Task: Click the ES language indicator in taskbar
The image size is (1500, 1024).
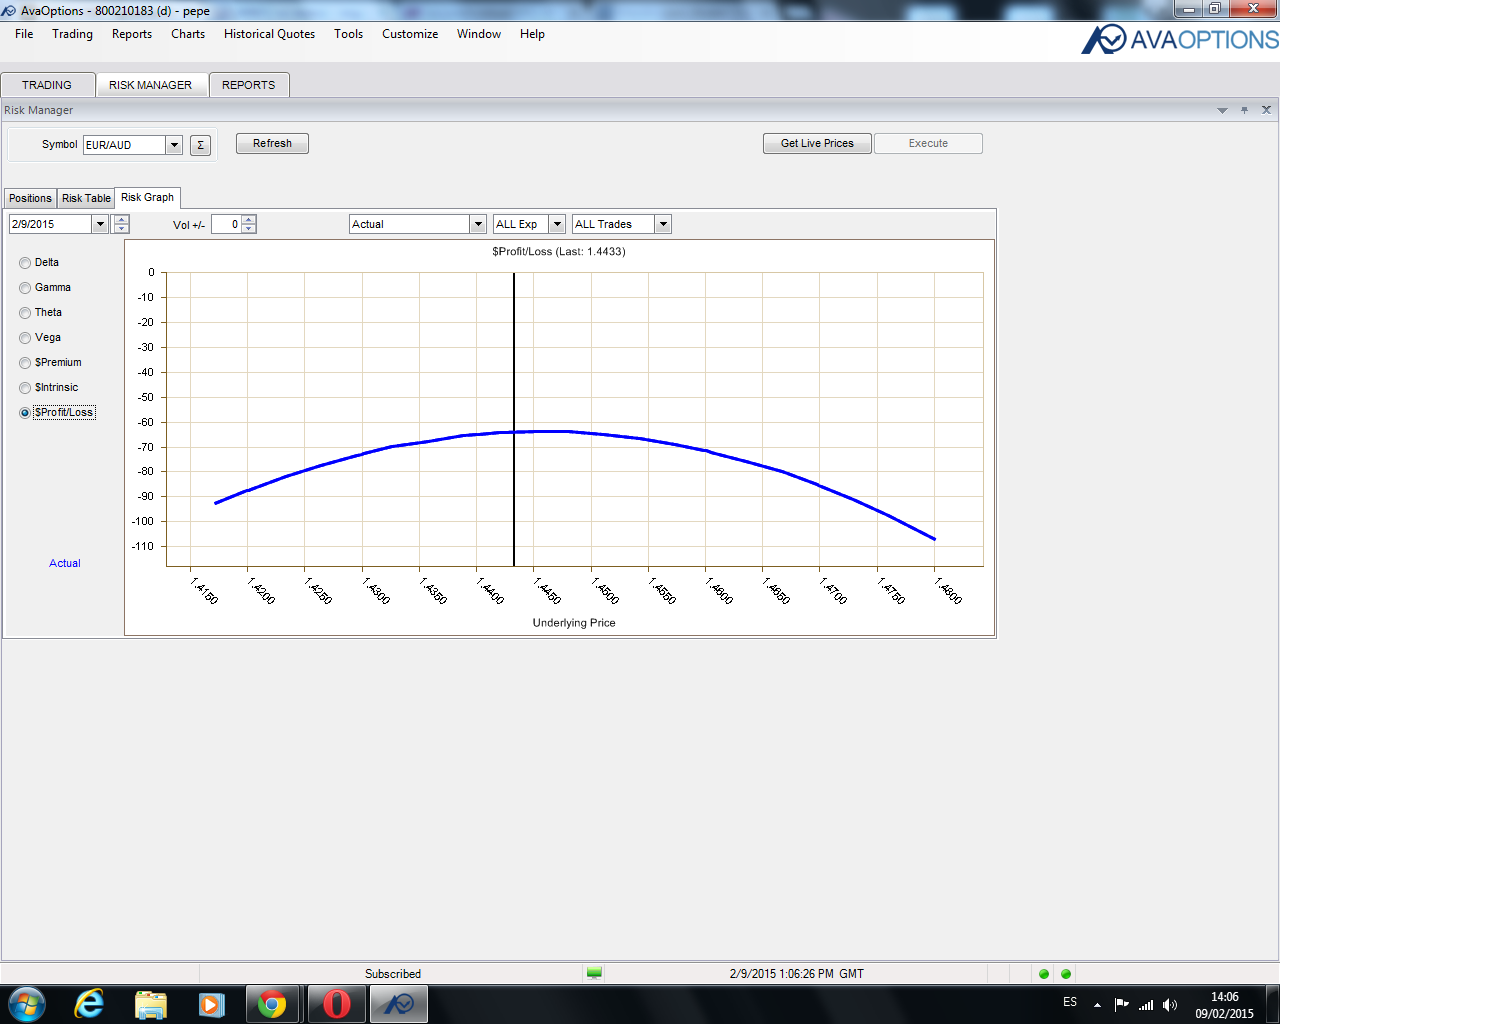Action: point(1070,1002)
